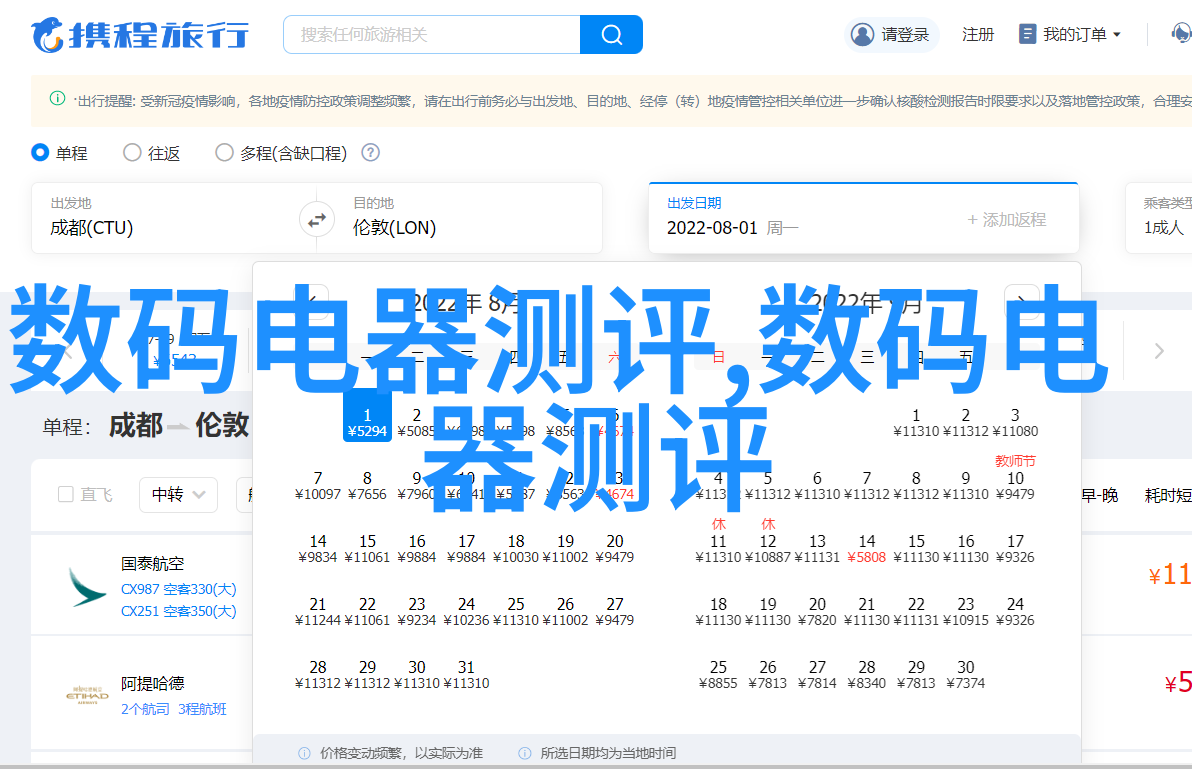The width and height of the screenshot is (1192, 769).
Task: Sort flights by 早-晚 departure time
Action: click(x=1100, y=495)
